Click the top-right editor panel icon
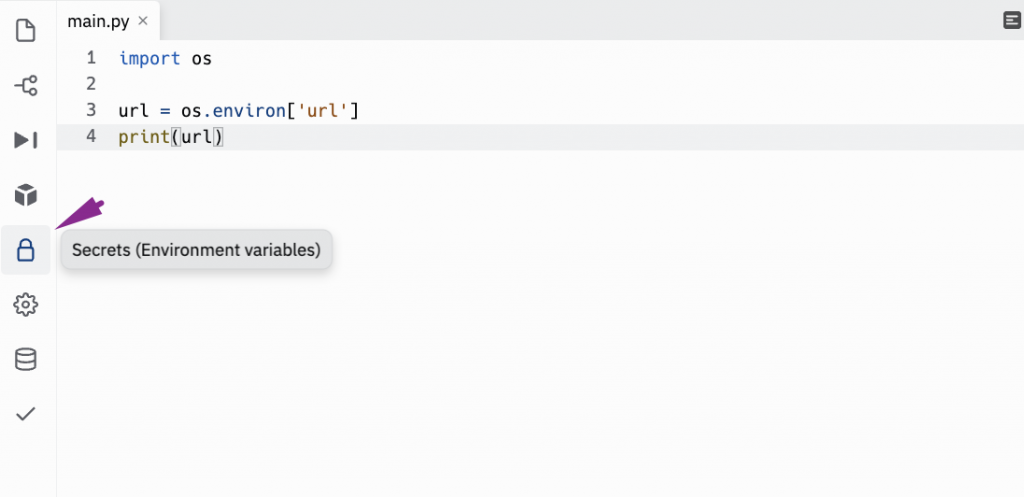Viewport: 1024px width, 497px height. coord(1011,20)
